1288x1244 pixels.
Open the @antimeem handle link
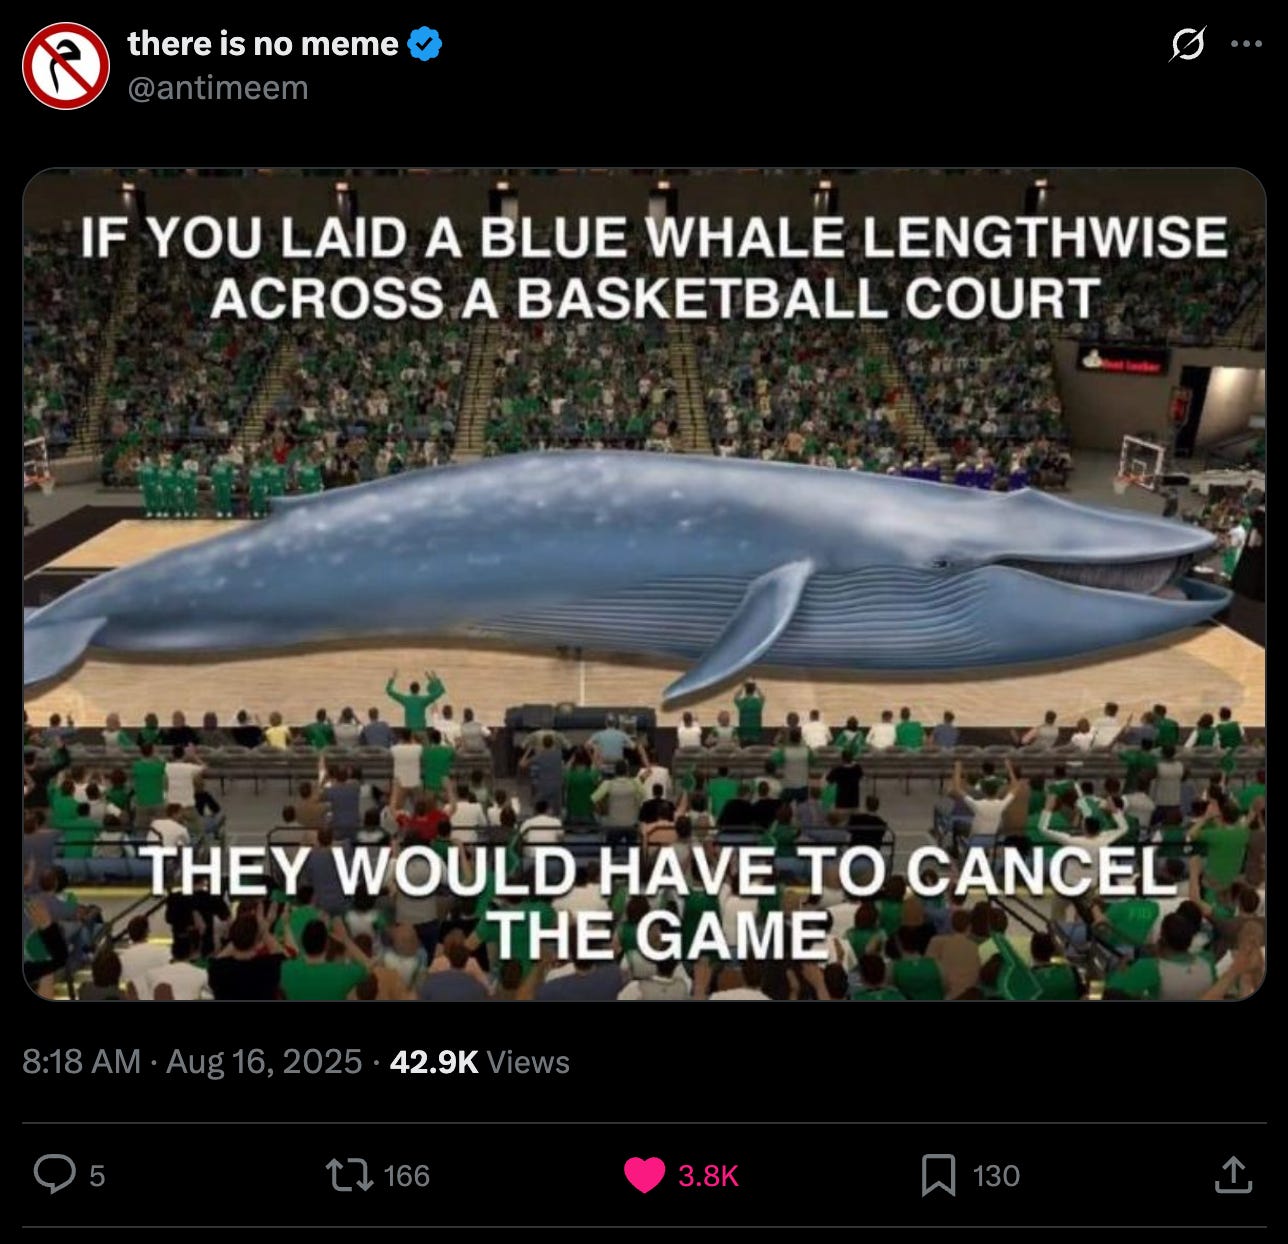218,88
